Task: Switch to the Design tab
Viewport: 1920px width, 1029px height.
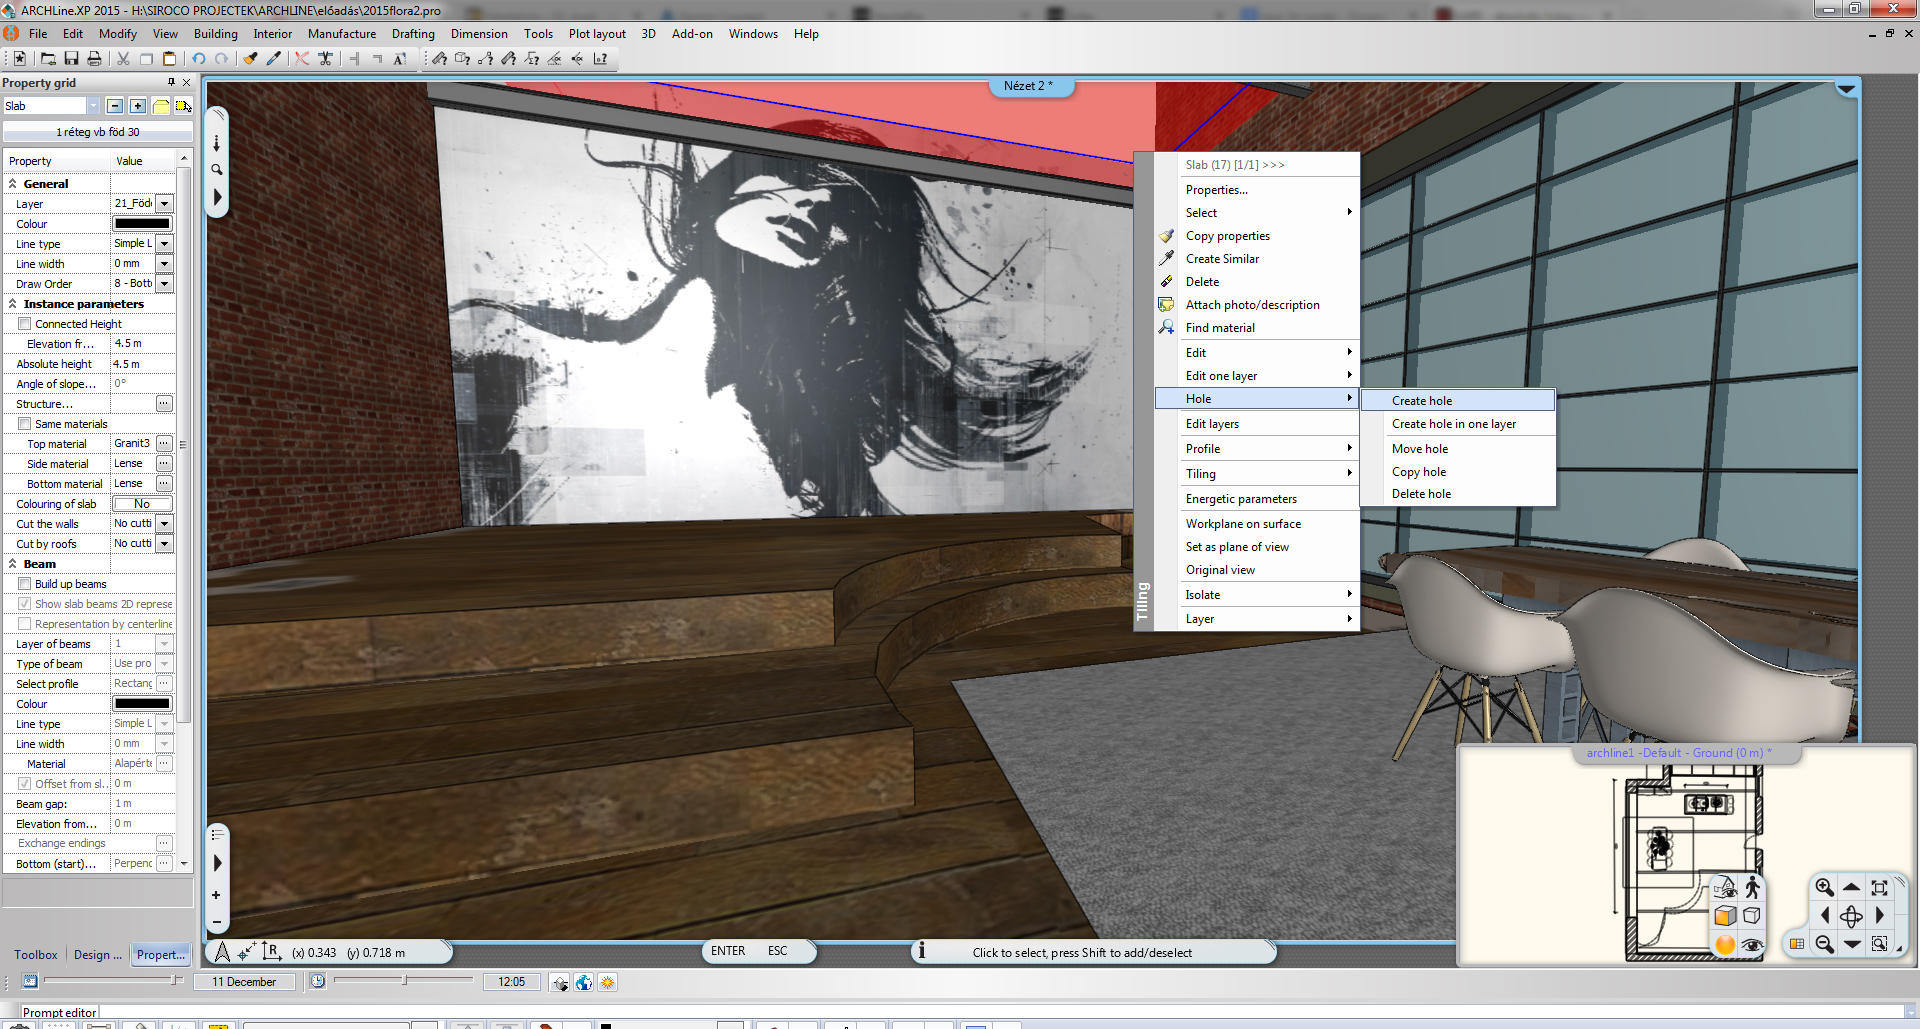Action: pos(98,955)
